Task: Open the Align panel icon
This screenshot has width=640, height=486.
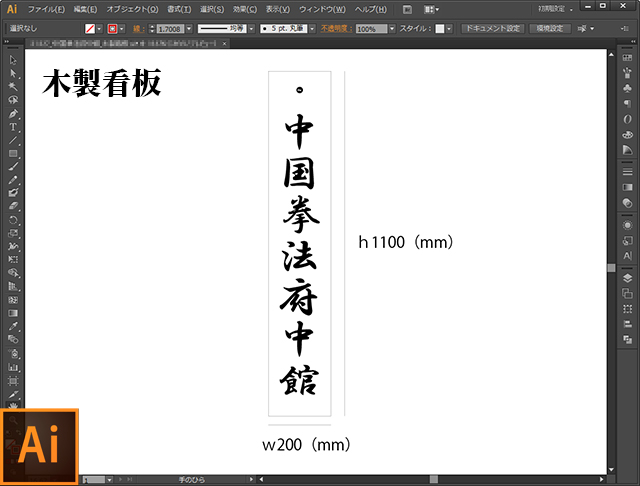Action: [x=627, y=324]
